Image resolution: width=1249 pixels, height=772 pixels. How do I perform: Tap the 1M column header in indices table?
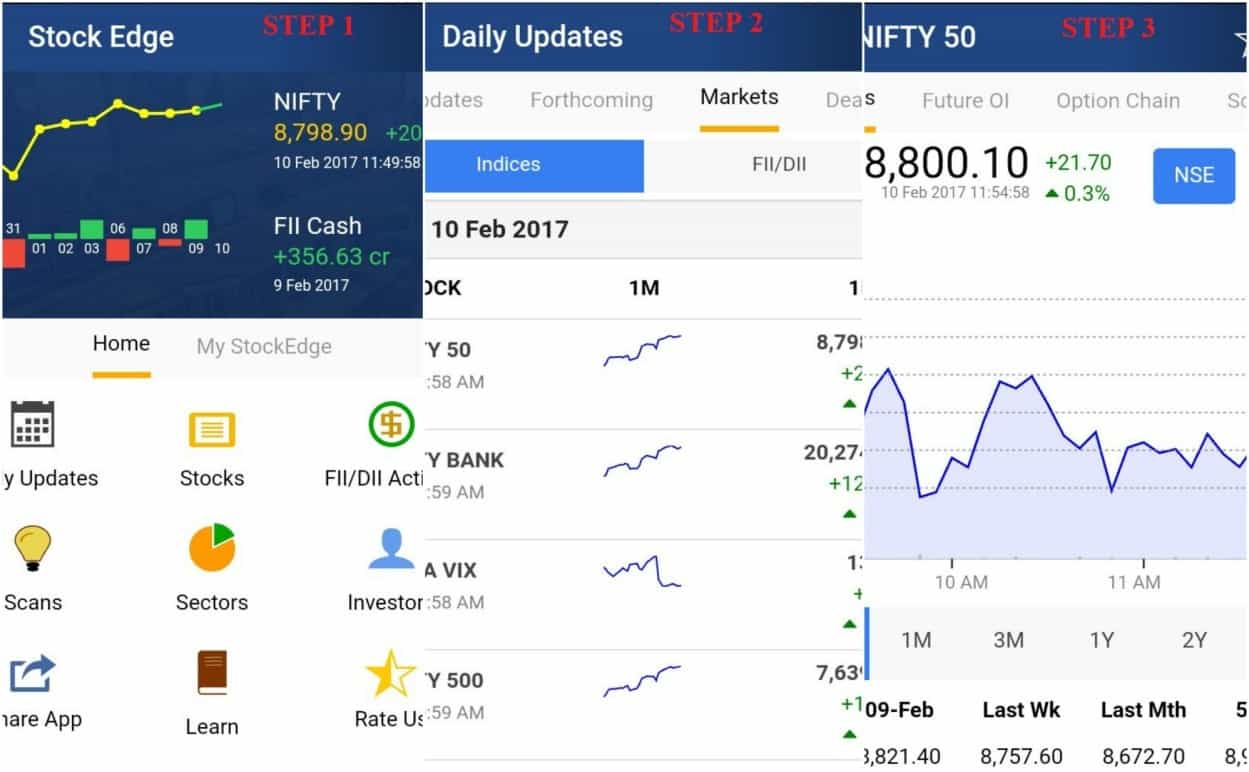[x=644, y=288]
